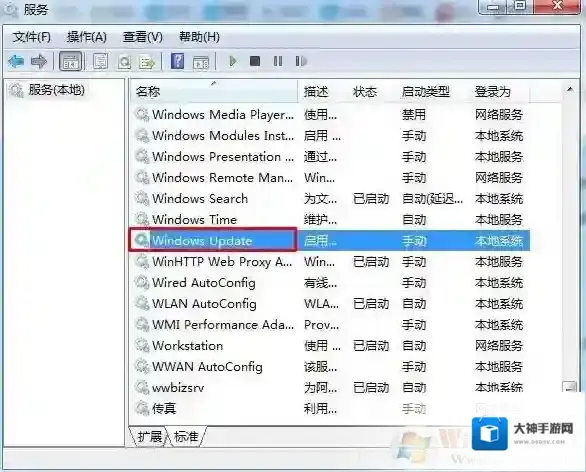Click the 服务 title bar icon
Image resolution: width=586 pixels, height=472 pixels.
(11, 9)
